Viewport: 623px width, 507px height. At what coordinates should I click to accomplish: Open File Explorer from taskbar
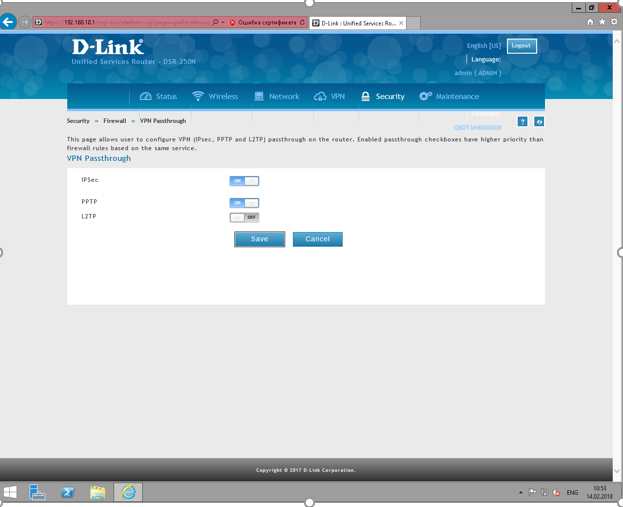pos(98,492)
